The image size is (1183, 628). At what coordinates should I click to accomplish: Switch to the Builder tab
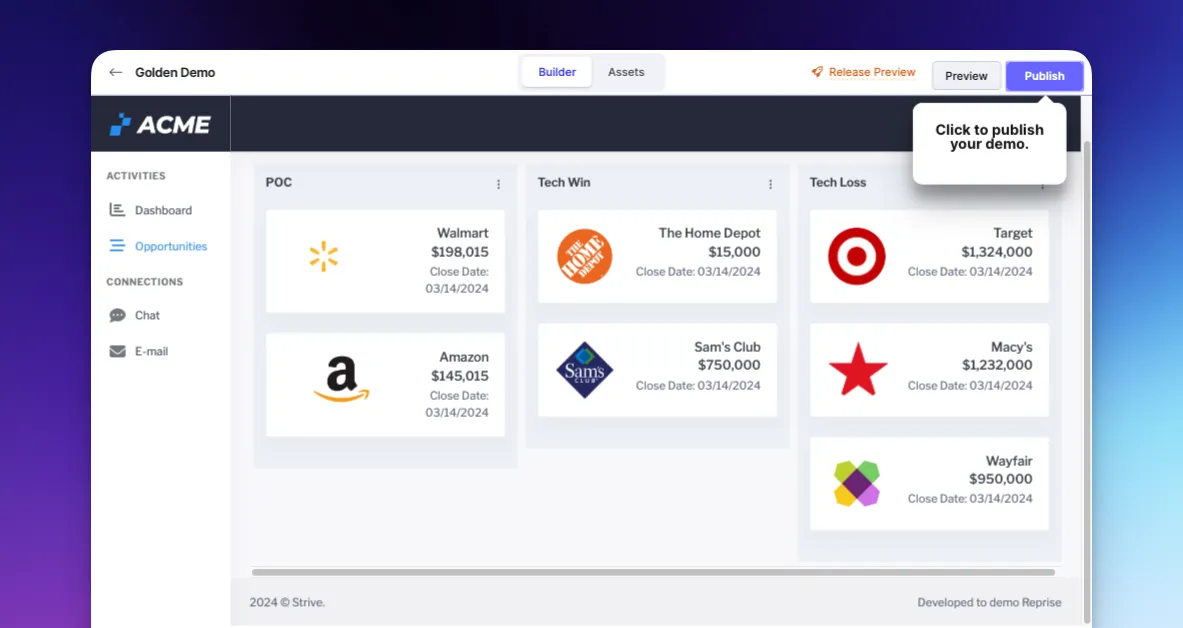pos(557,72)
